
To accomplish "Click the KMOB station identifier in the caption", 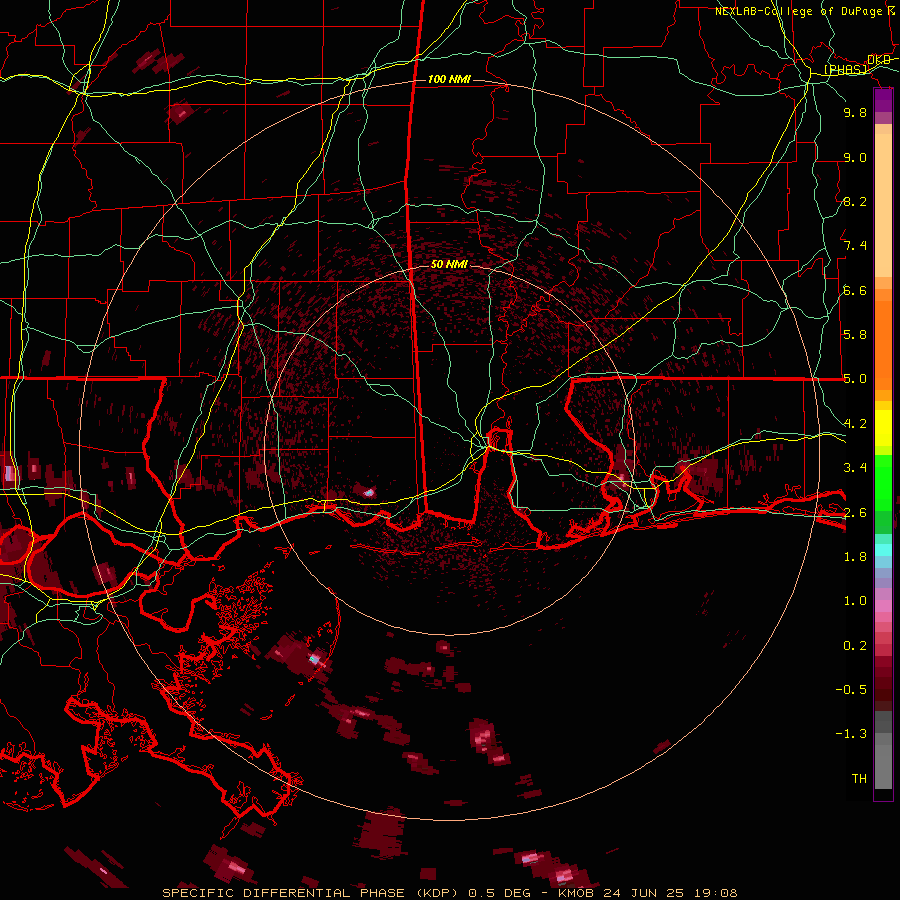I will pyautogui.click(x=576, y=893).
